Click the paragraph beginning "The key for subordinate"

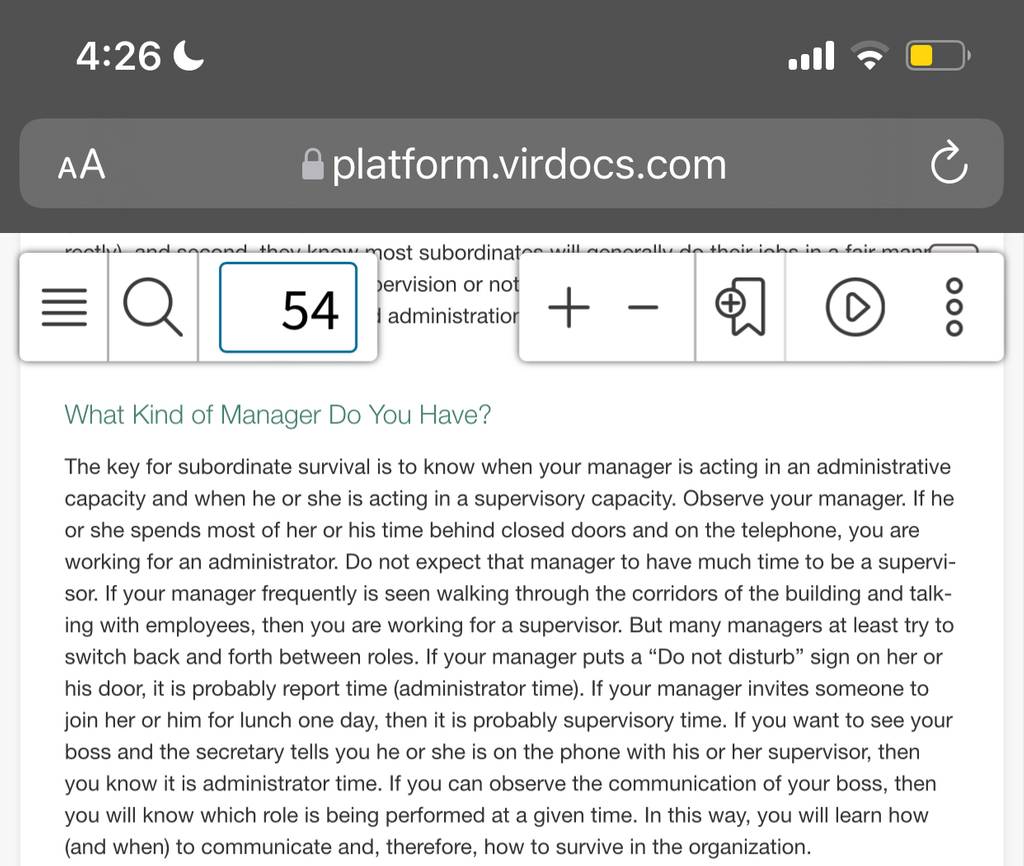pos(509,656)
